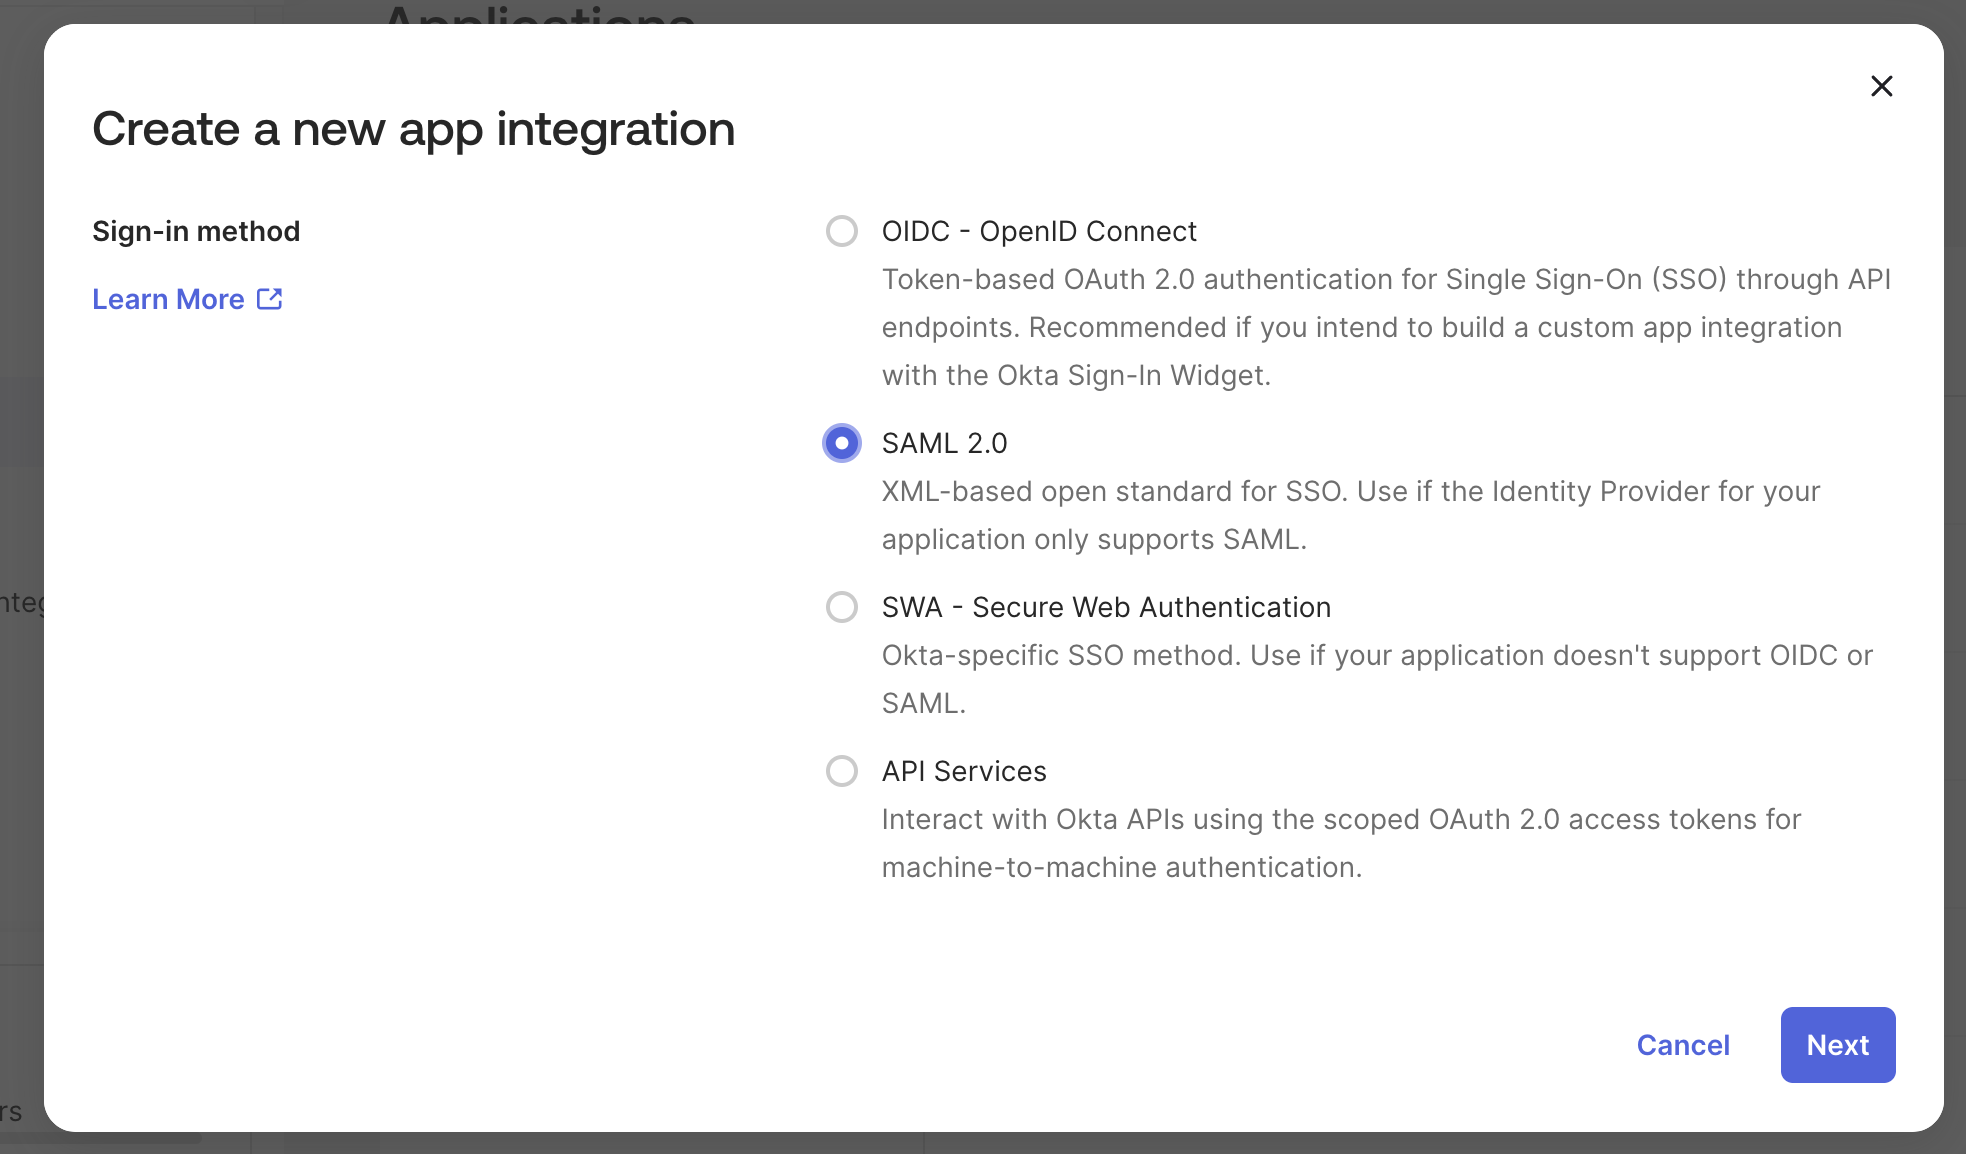The height and width of the screenshot is (1154, 1966).
Task: Click the Cancel link to abort
Action: click(1683, 1045)
